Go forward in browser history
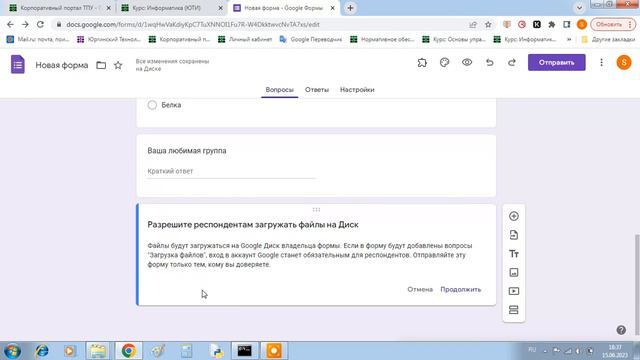640x360 pixels. point(25,24)
